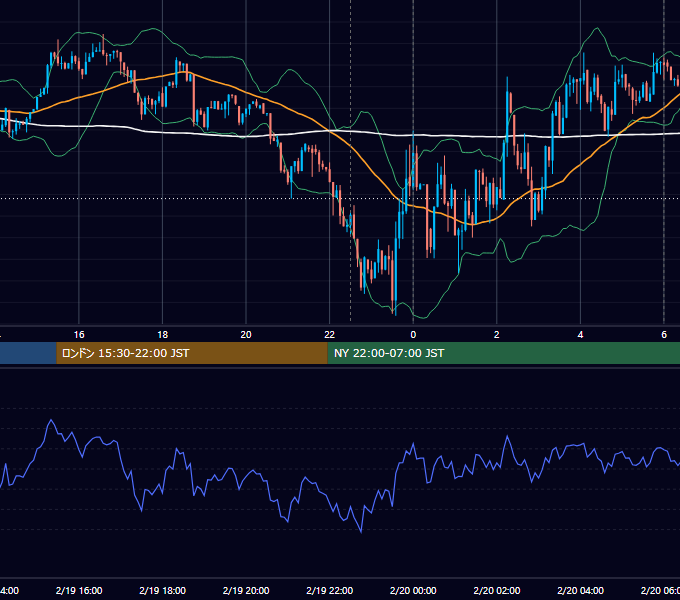This screenshot has width=680, height=600.
Task: Click the 2/19 20:00 date label
Action: 246,590
